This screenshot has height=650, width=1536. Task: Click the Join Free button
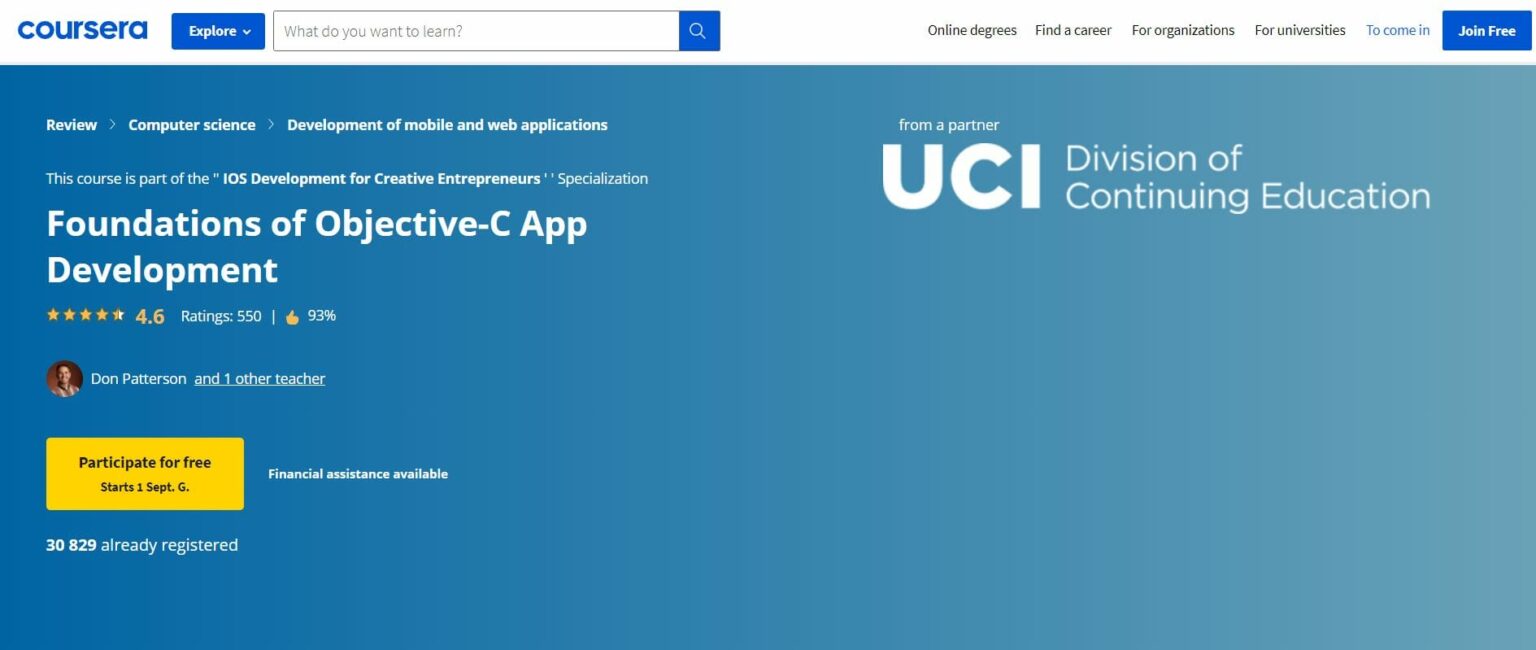pyautogui.click(x=1486, y=30)
